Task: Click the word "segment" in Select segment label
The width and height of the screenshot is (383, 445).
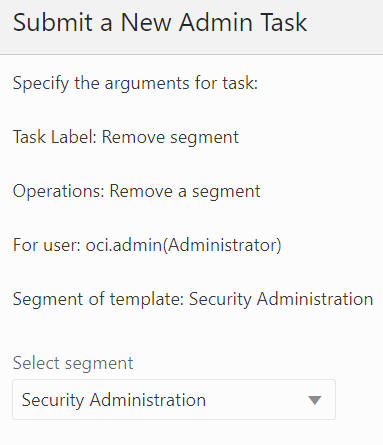Action: (99, 364)
